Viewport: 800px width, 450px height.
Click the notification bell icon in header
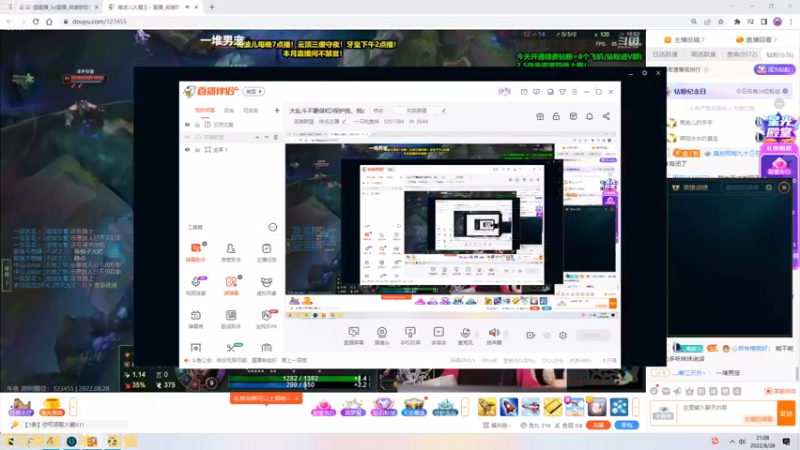pos(589,116)
